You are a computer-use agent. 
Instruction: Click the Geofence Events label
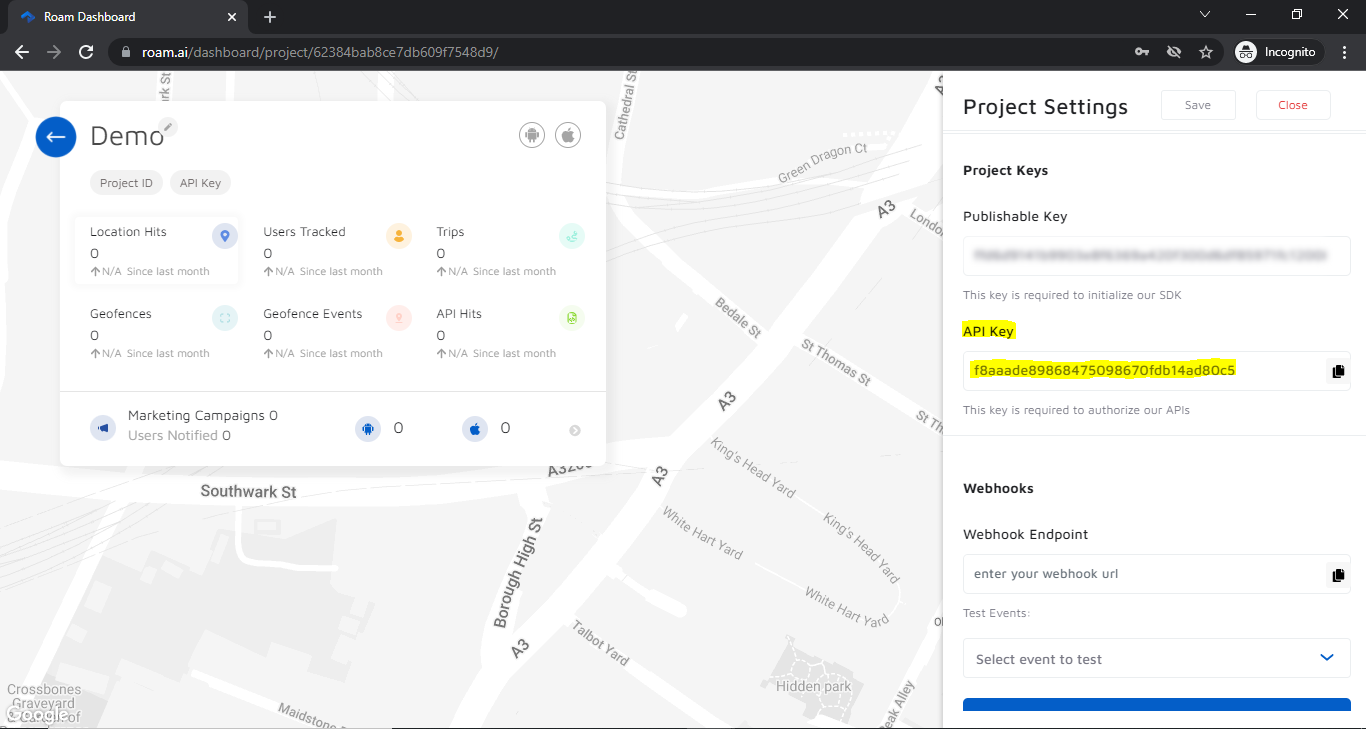pos(313,314)
